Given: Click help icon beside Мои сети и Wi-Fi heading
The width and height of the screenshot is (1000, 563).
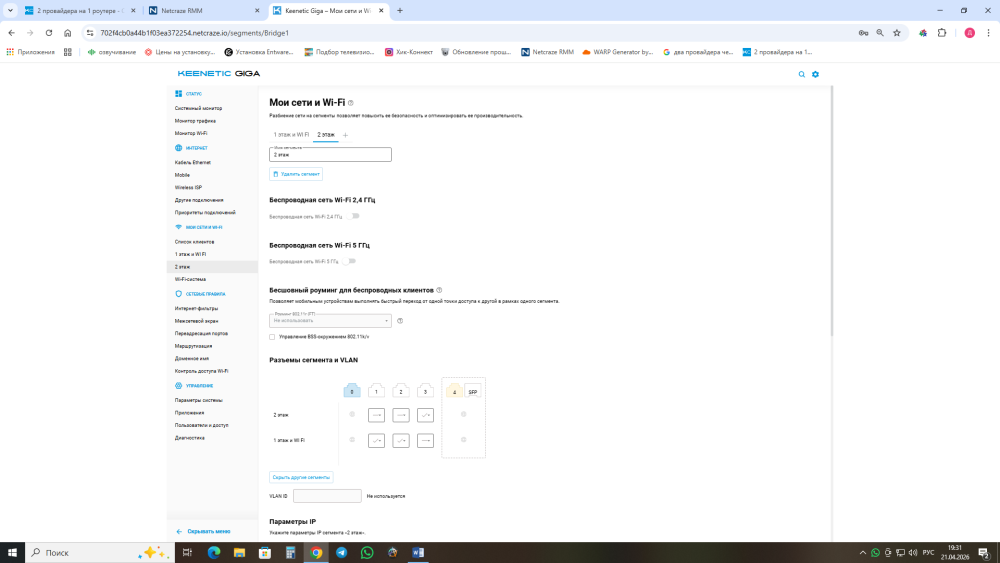Looking at the screenshot, I should click(351, 103).
